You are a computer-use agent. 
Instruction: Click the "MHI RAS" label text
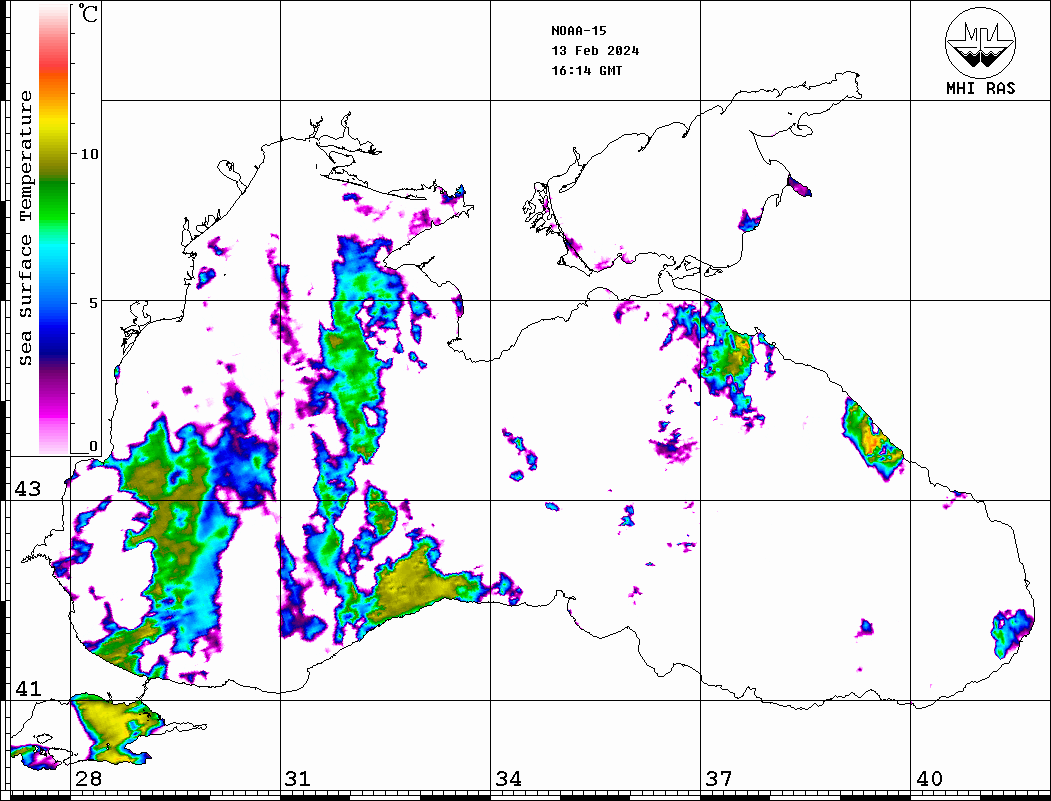pyautogui.click(x=980, y=88)
